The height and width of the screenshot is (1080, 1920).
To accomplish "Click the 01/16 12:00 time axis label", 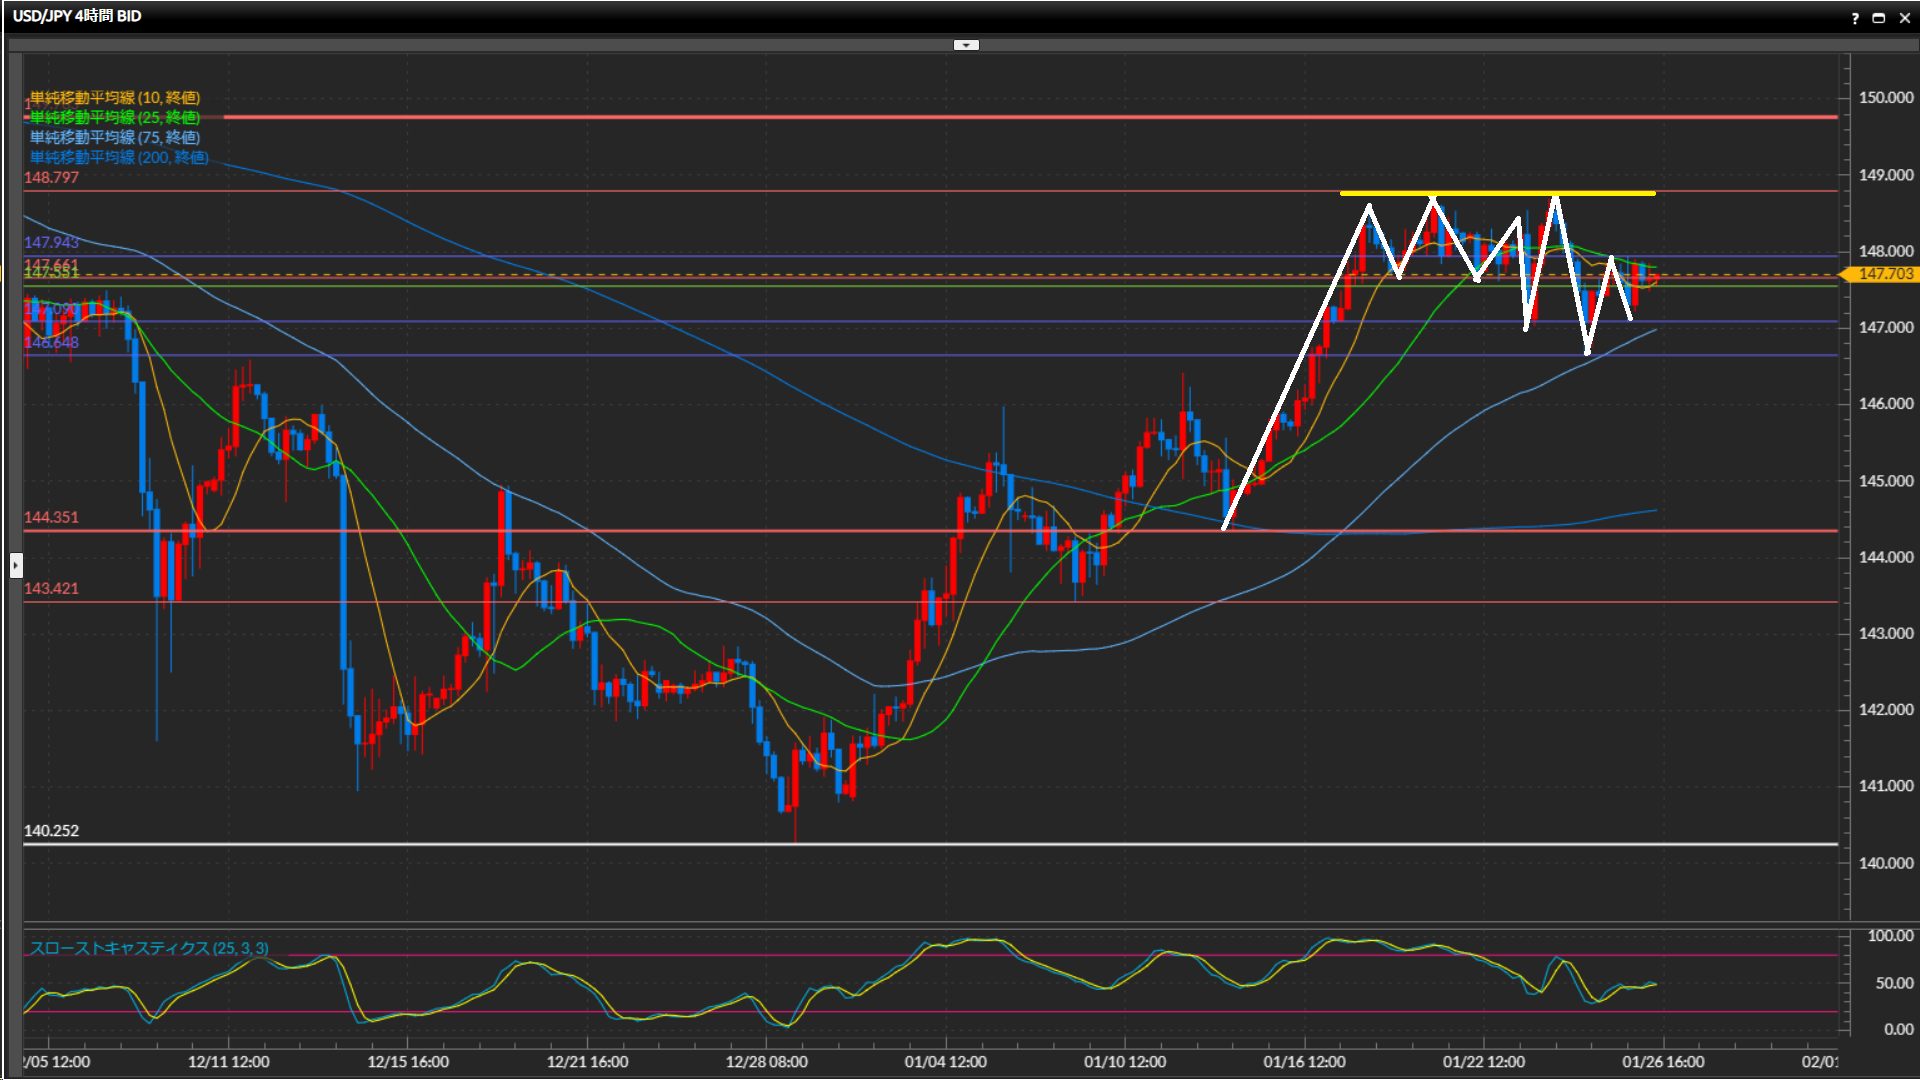I will (1304, 1061).
